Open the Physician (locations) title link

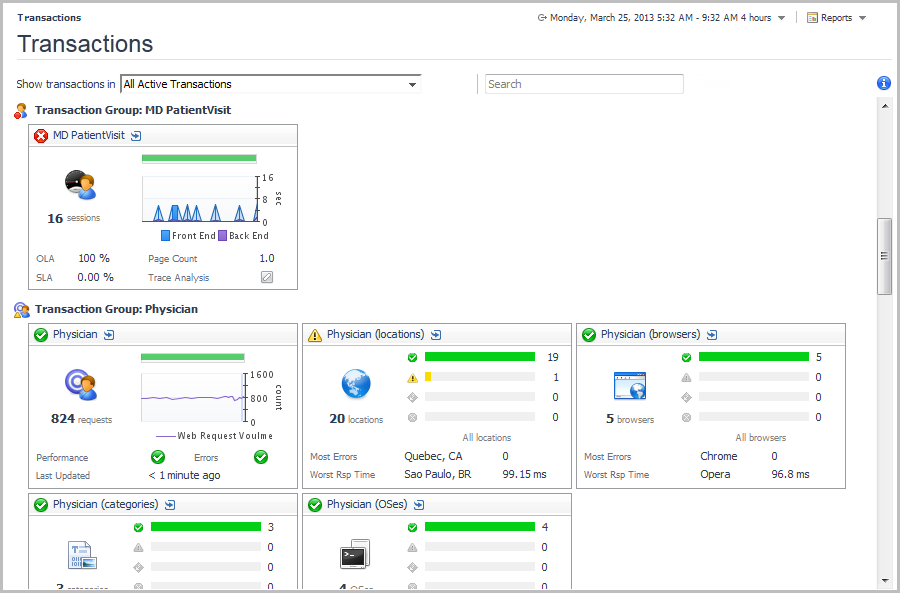click(375, 334)
